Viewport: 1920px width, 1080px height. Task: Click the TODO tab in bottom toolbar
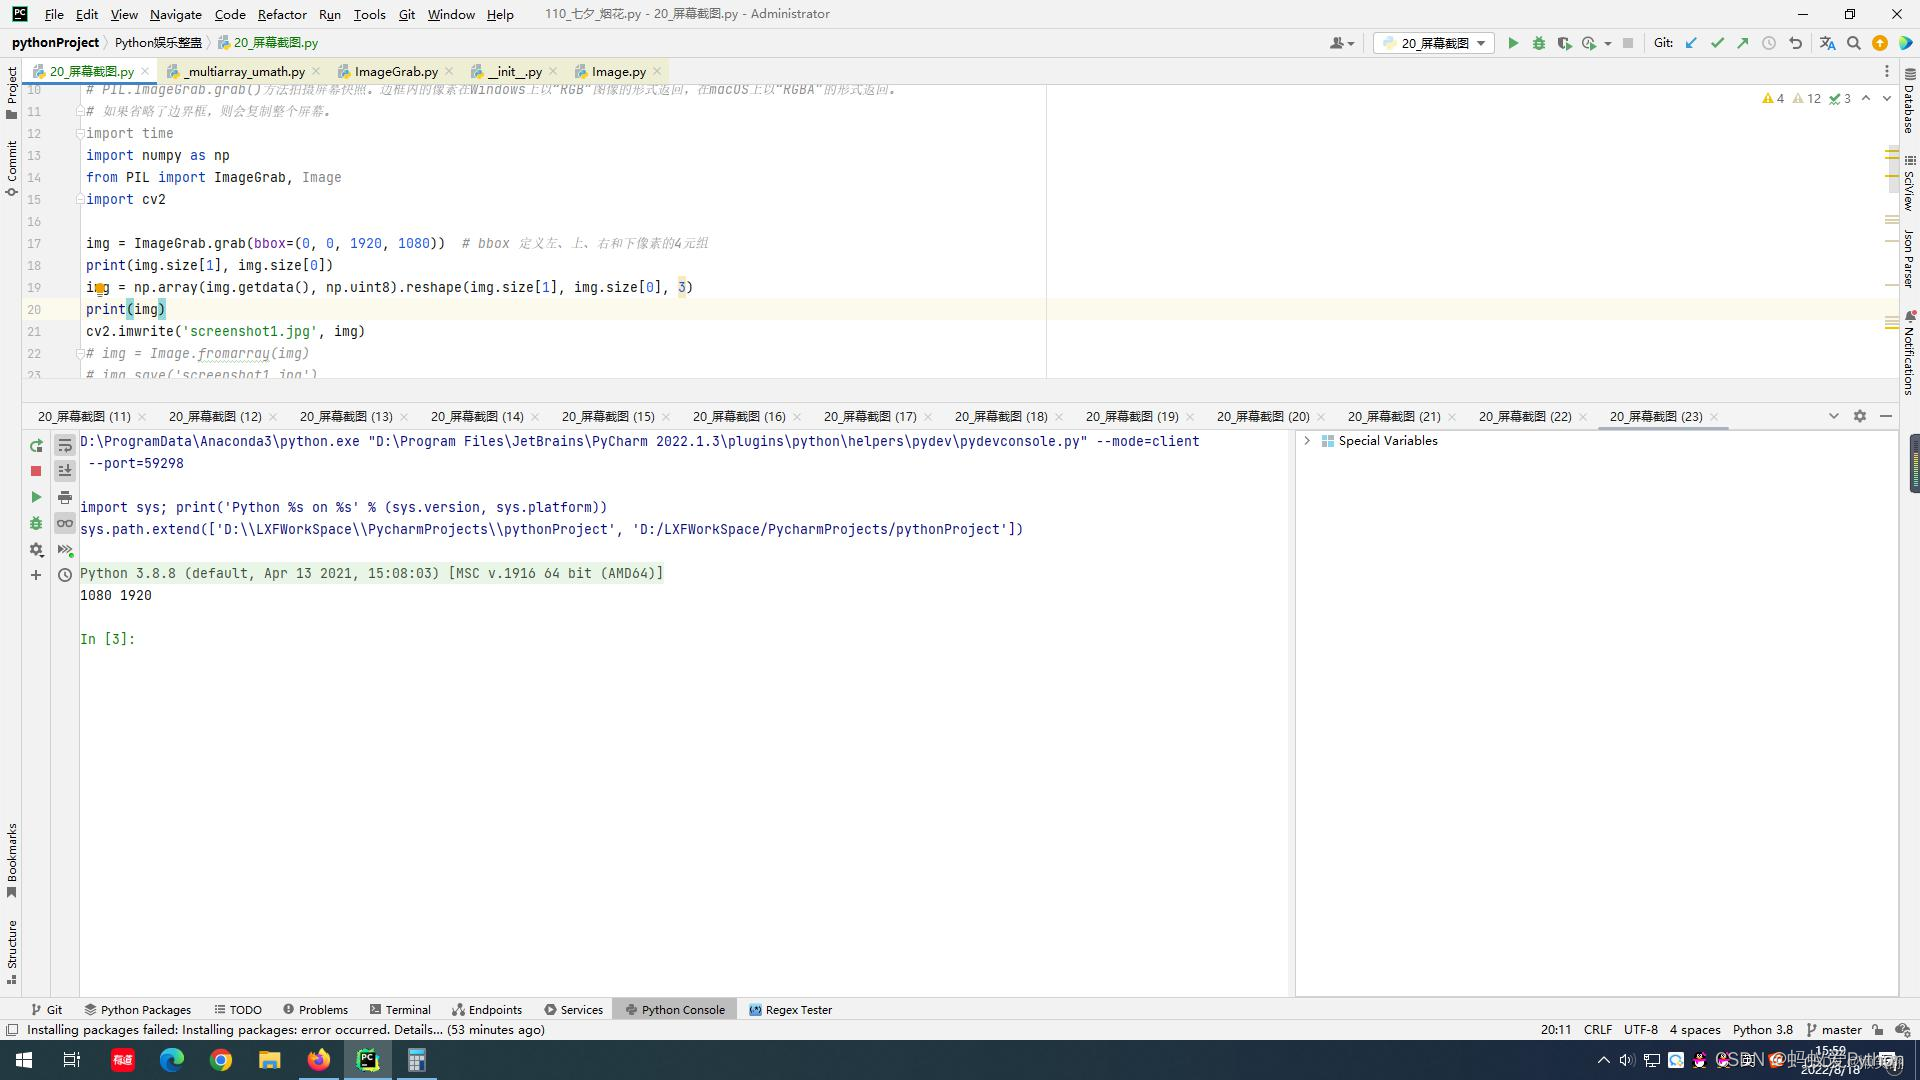coord(244,1009)
